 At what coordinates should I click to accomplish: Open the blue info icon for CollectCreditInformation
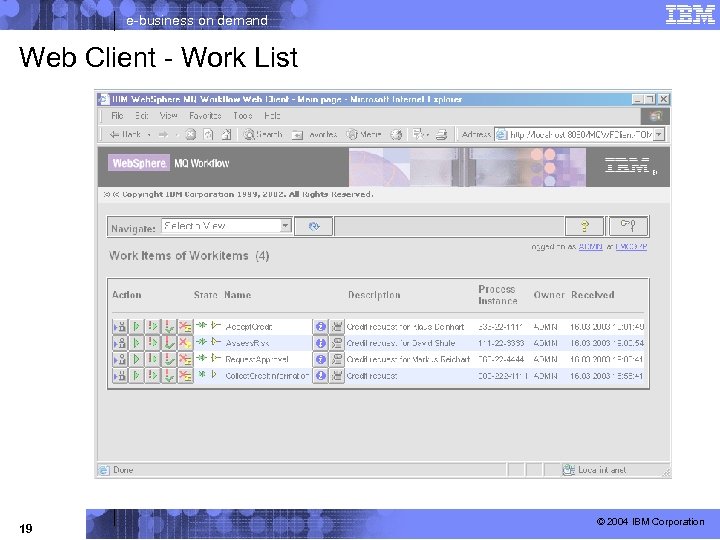(321, 376)
